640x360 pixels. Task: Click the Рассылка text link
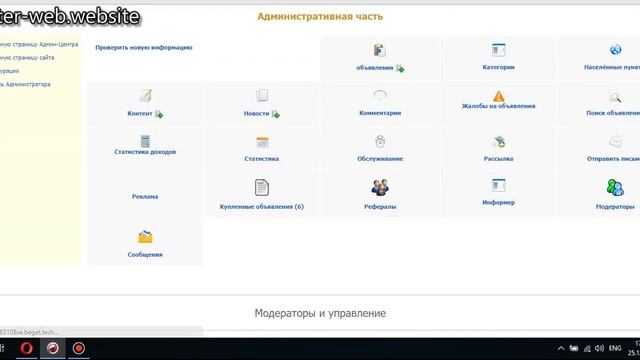point(498,158)
